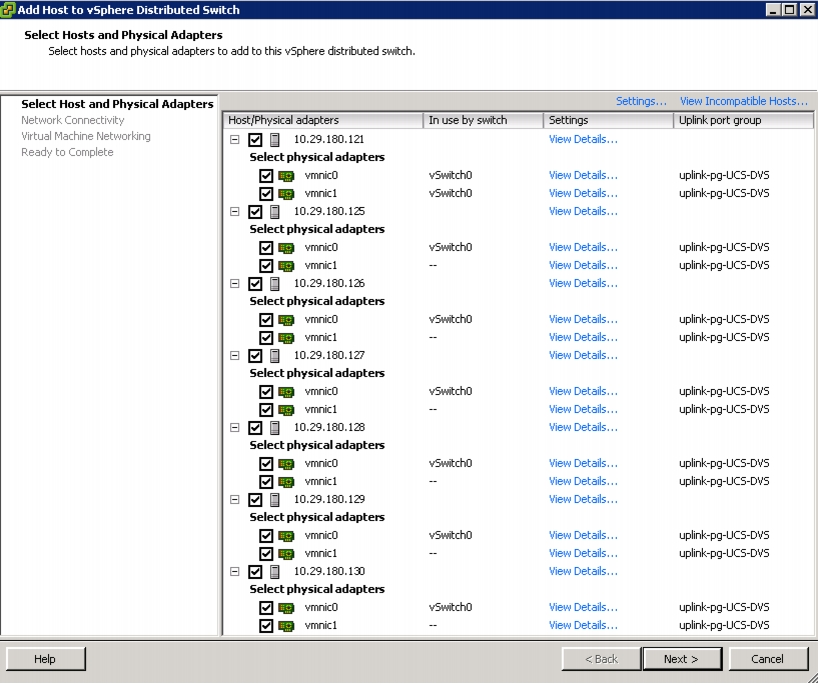818x694 pixels.
Task: Select the Network Connectivity wizard step
Action: (x=73, y=120)
